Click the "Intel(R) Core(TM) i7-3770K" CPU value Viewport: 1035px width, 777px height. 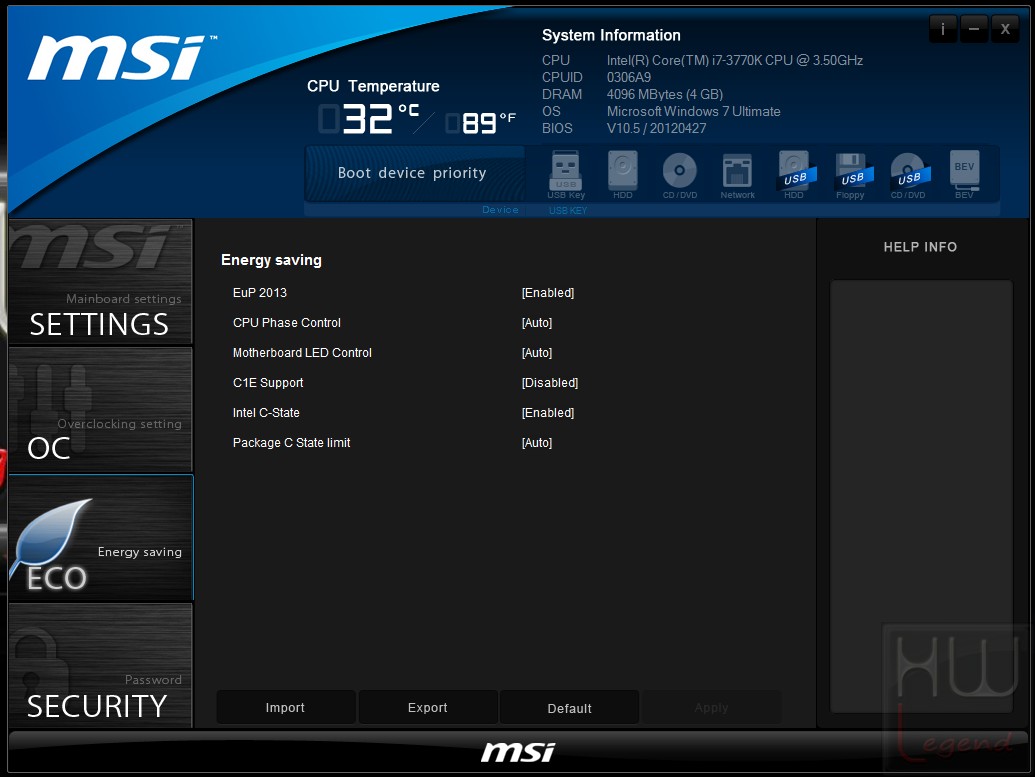pos(735,61)
